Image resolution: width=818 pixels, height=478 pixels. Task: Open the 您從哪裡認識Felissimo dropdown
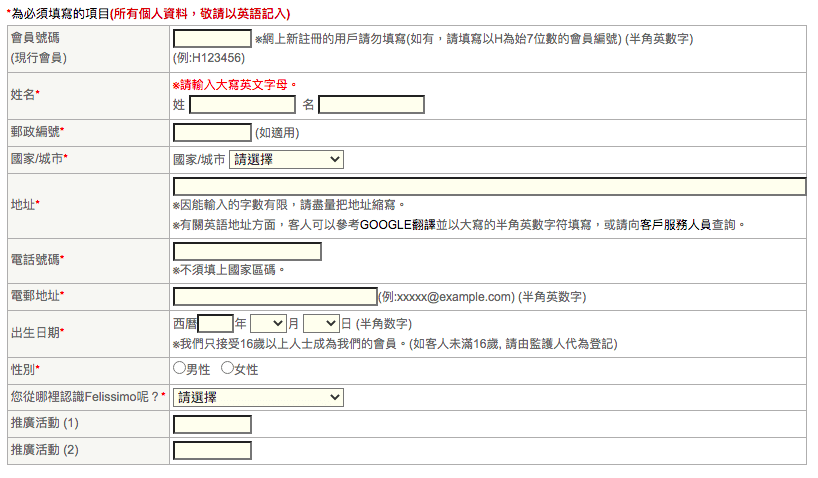259,397
